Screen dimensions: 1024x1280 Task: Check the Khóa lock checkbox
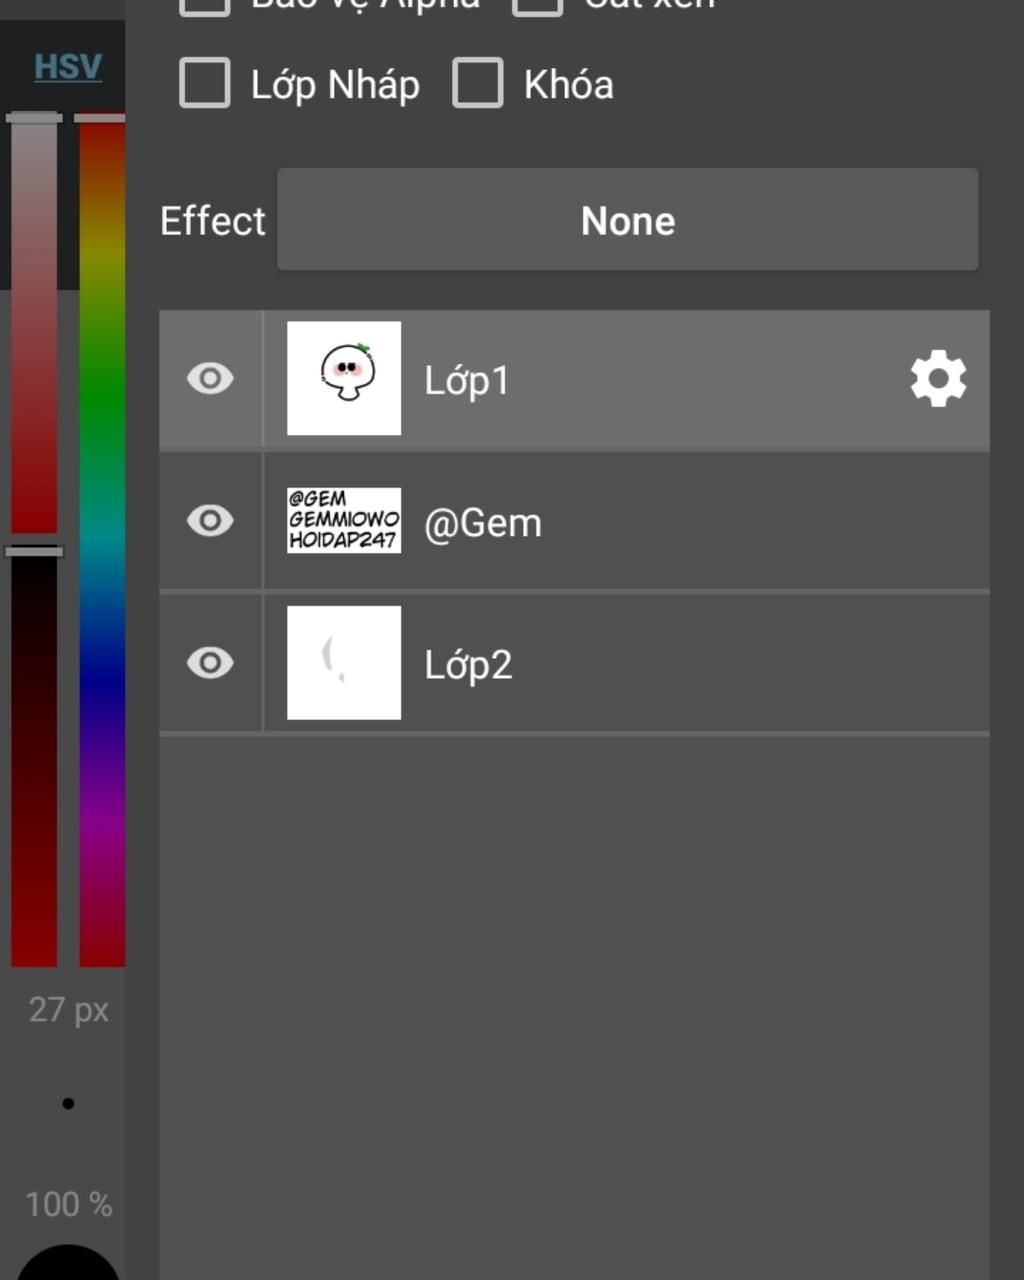(478, 83)
